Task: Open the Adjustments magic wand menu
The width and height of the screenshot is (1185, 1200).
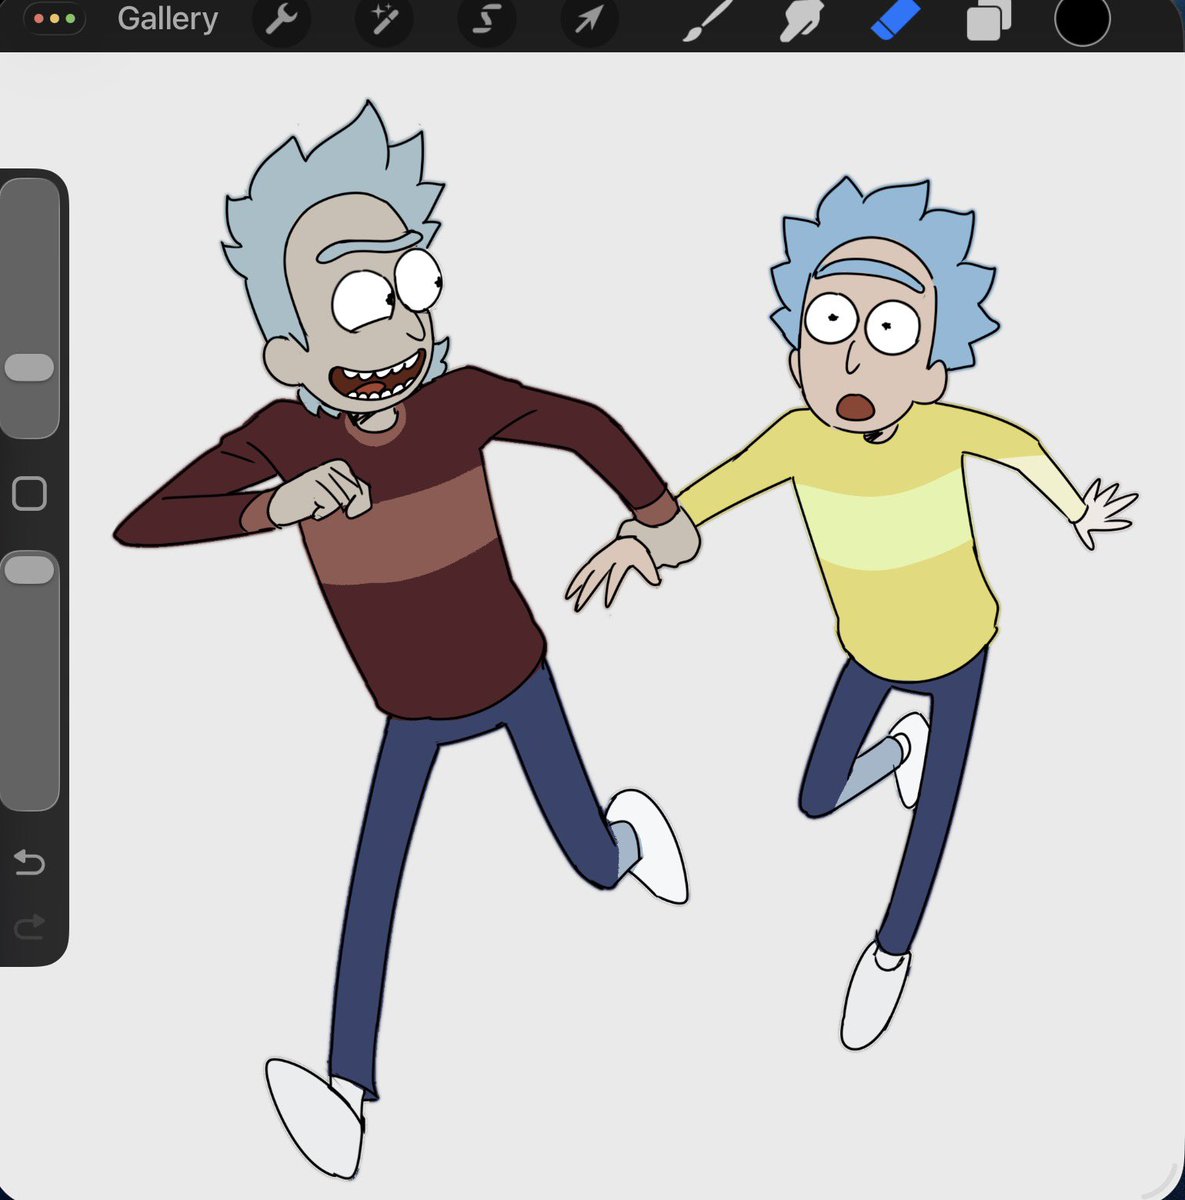Action: click(x=383, y=19)
